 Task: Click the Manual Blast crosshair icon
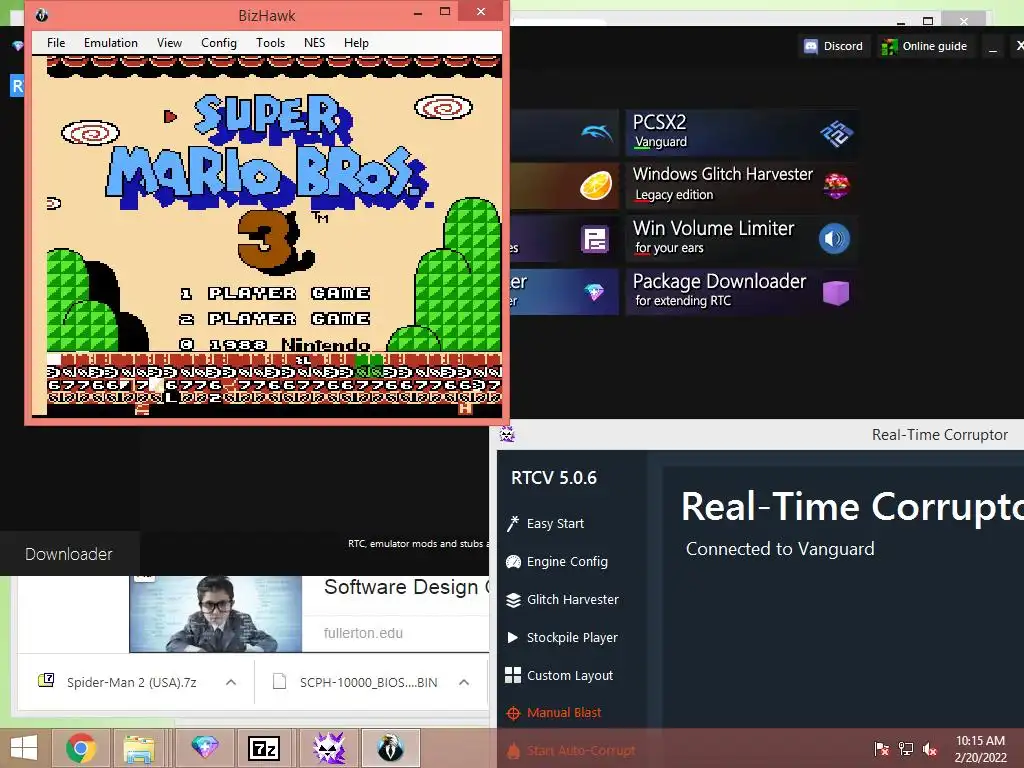click(x=513, y=713)
